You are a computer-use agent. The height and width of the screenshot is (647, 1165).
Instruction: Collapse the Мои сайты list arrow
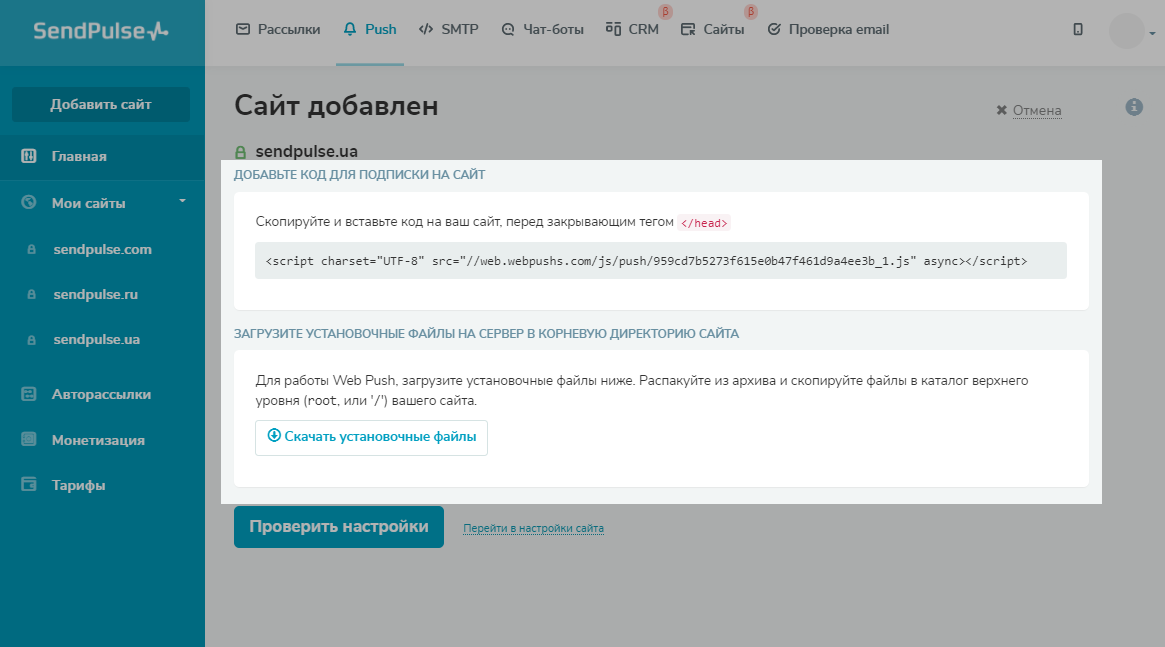(182, 201)
